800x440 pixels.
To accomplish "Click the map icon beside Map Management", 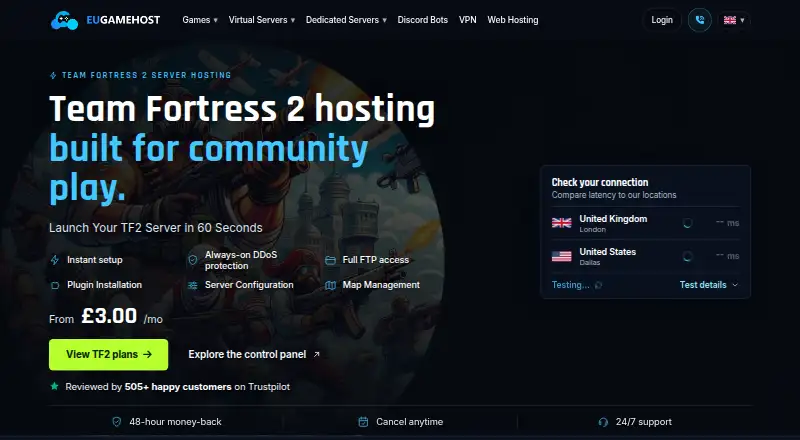I will click(331, 285).
